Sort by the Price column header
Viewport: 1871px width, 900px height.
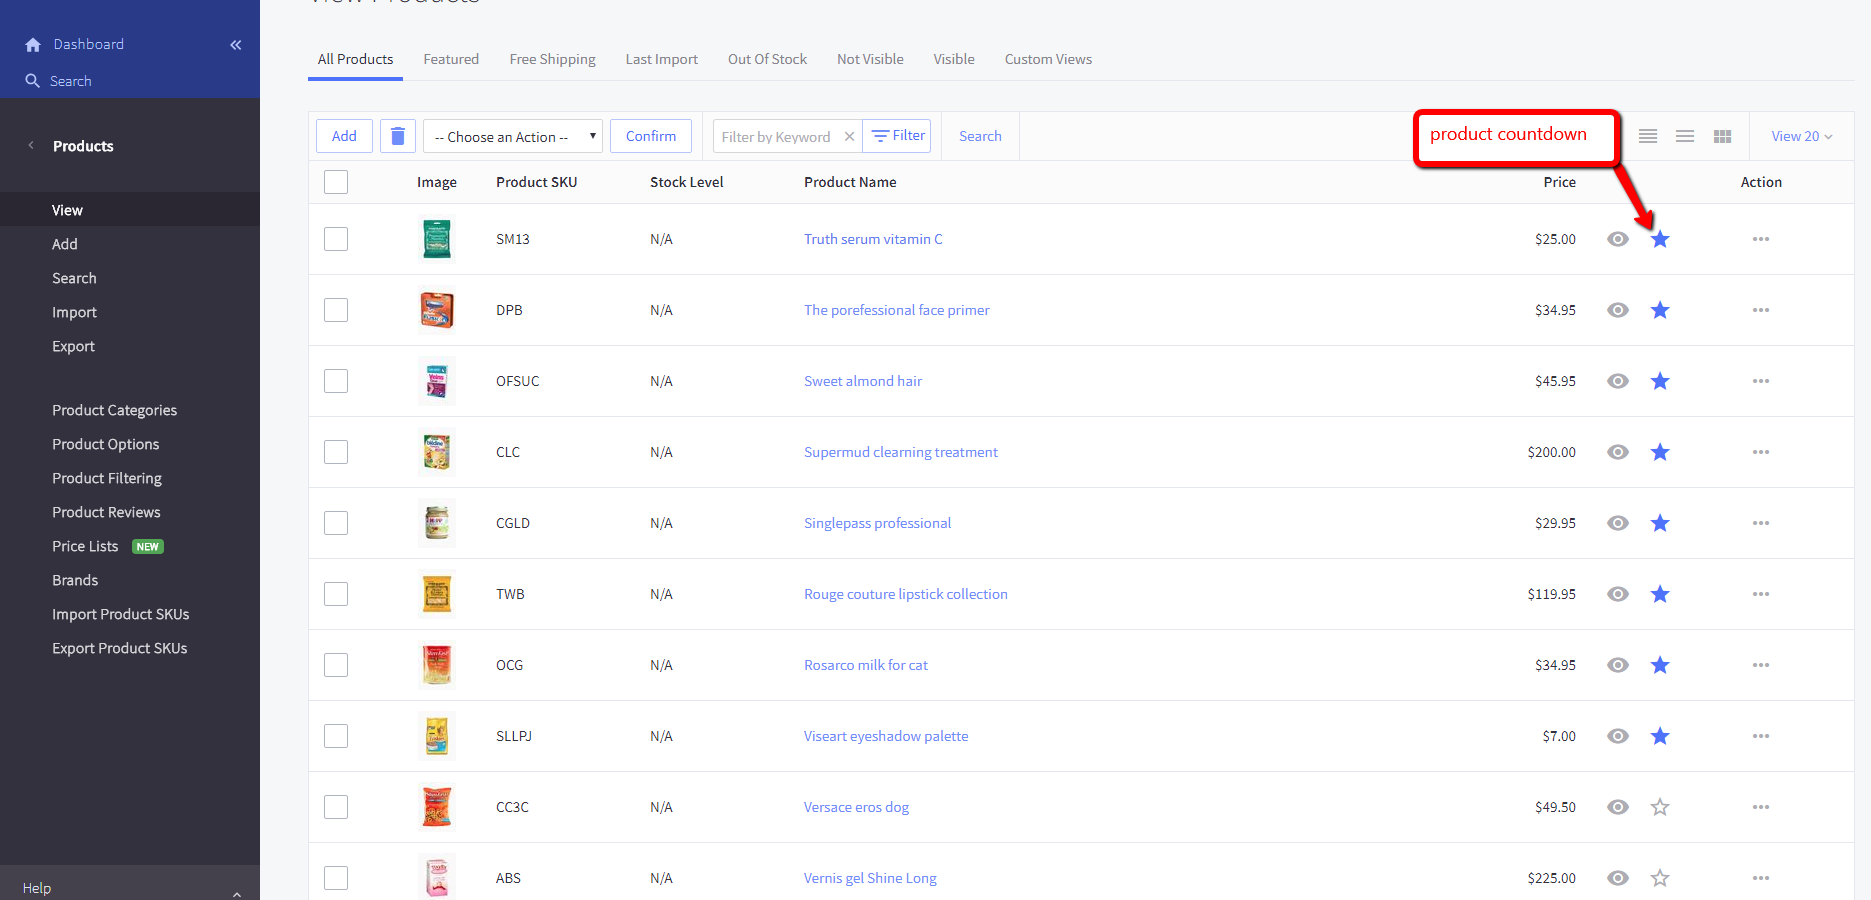1559,182
